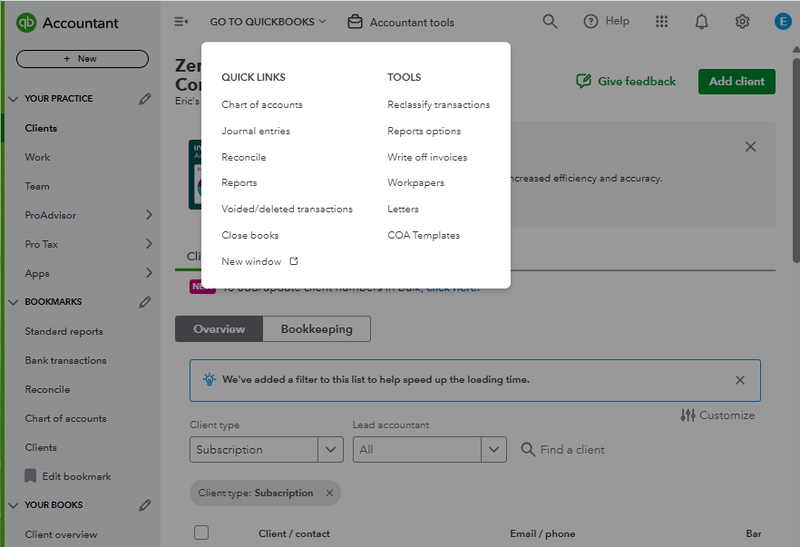This screenshot has width=800, height=547.
Task: Open the search magnifier in header
Action: 549,21
